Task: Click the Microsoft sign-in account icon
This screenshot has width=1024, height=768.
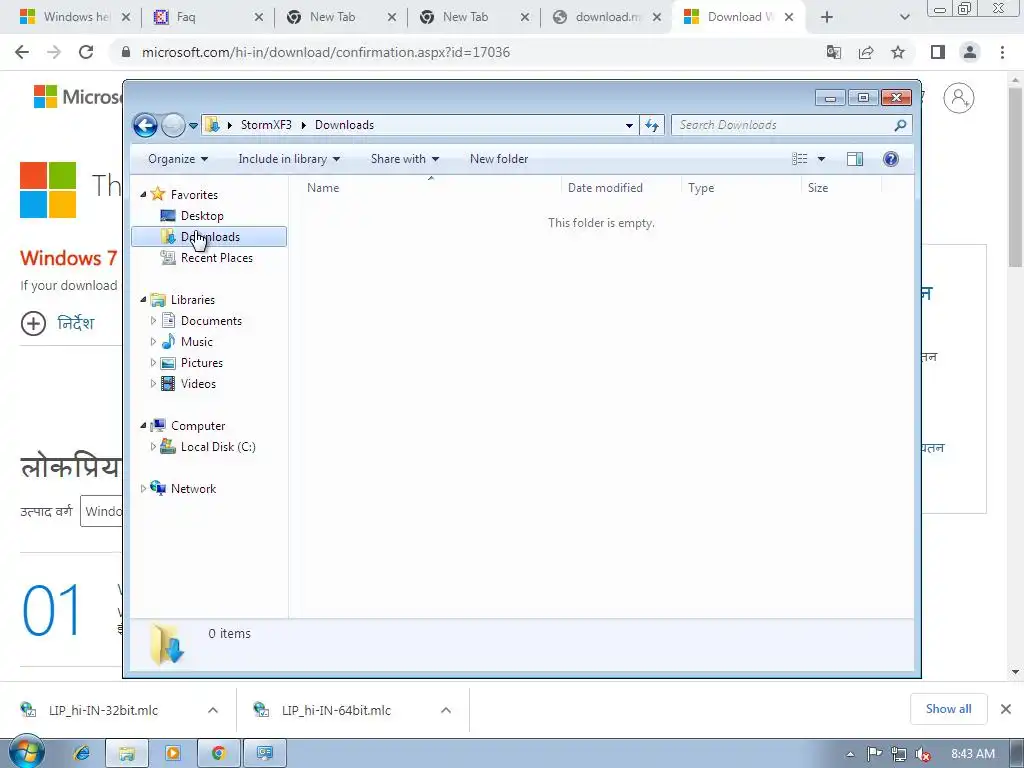Action: point(958,98)
